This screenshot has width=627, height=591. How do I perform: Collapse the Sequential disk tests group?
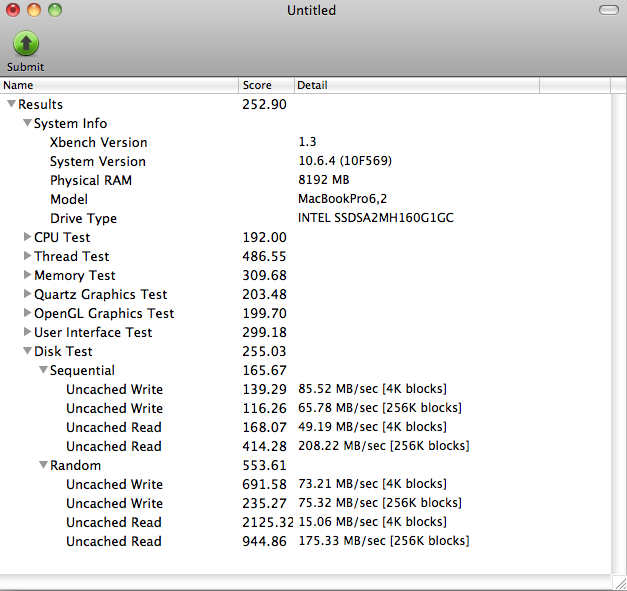(43, 370)
